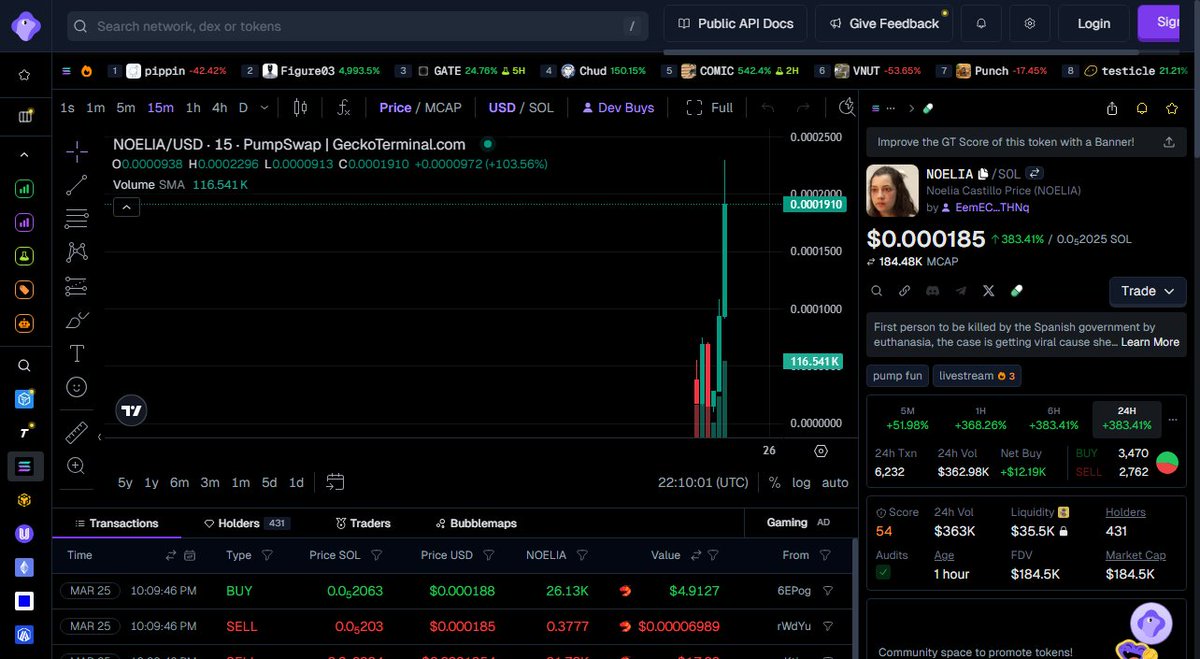Select the text annotation tool

77,353
